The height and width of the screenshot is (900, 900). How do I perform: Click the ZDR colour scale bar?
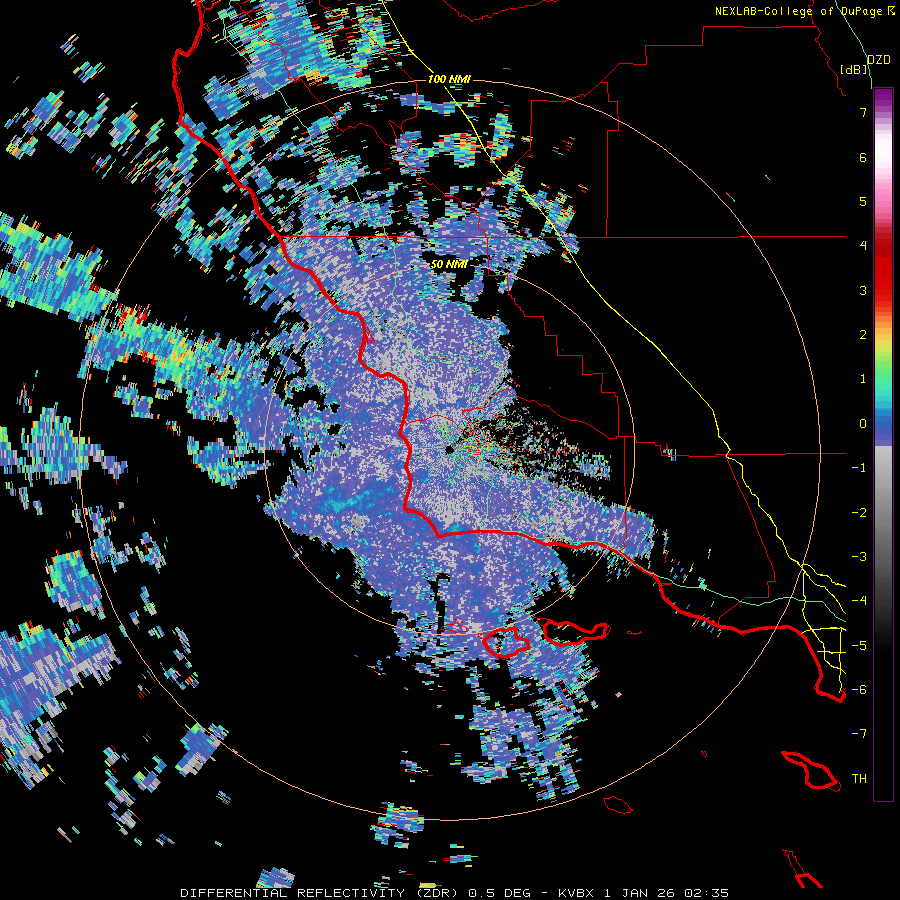coord(883,444)
